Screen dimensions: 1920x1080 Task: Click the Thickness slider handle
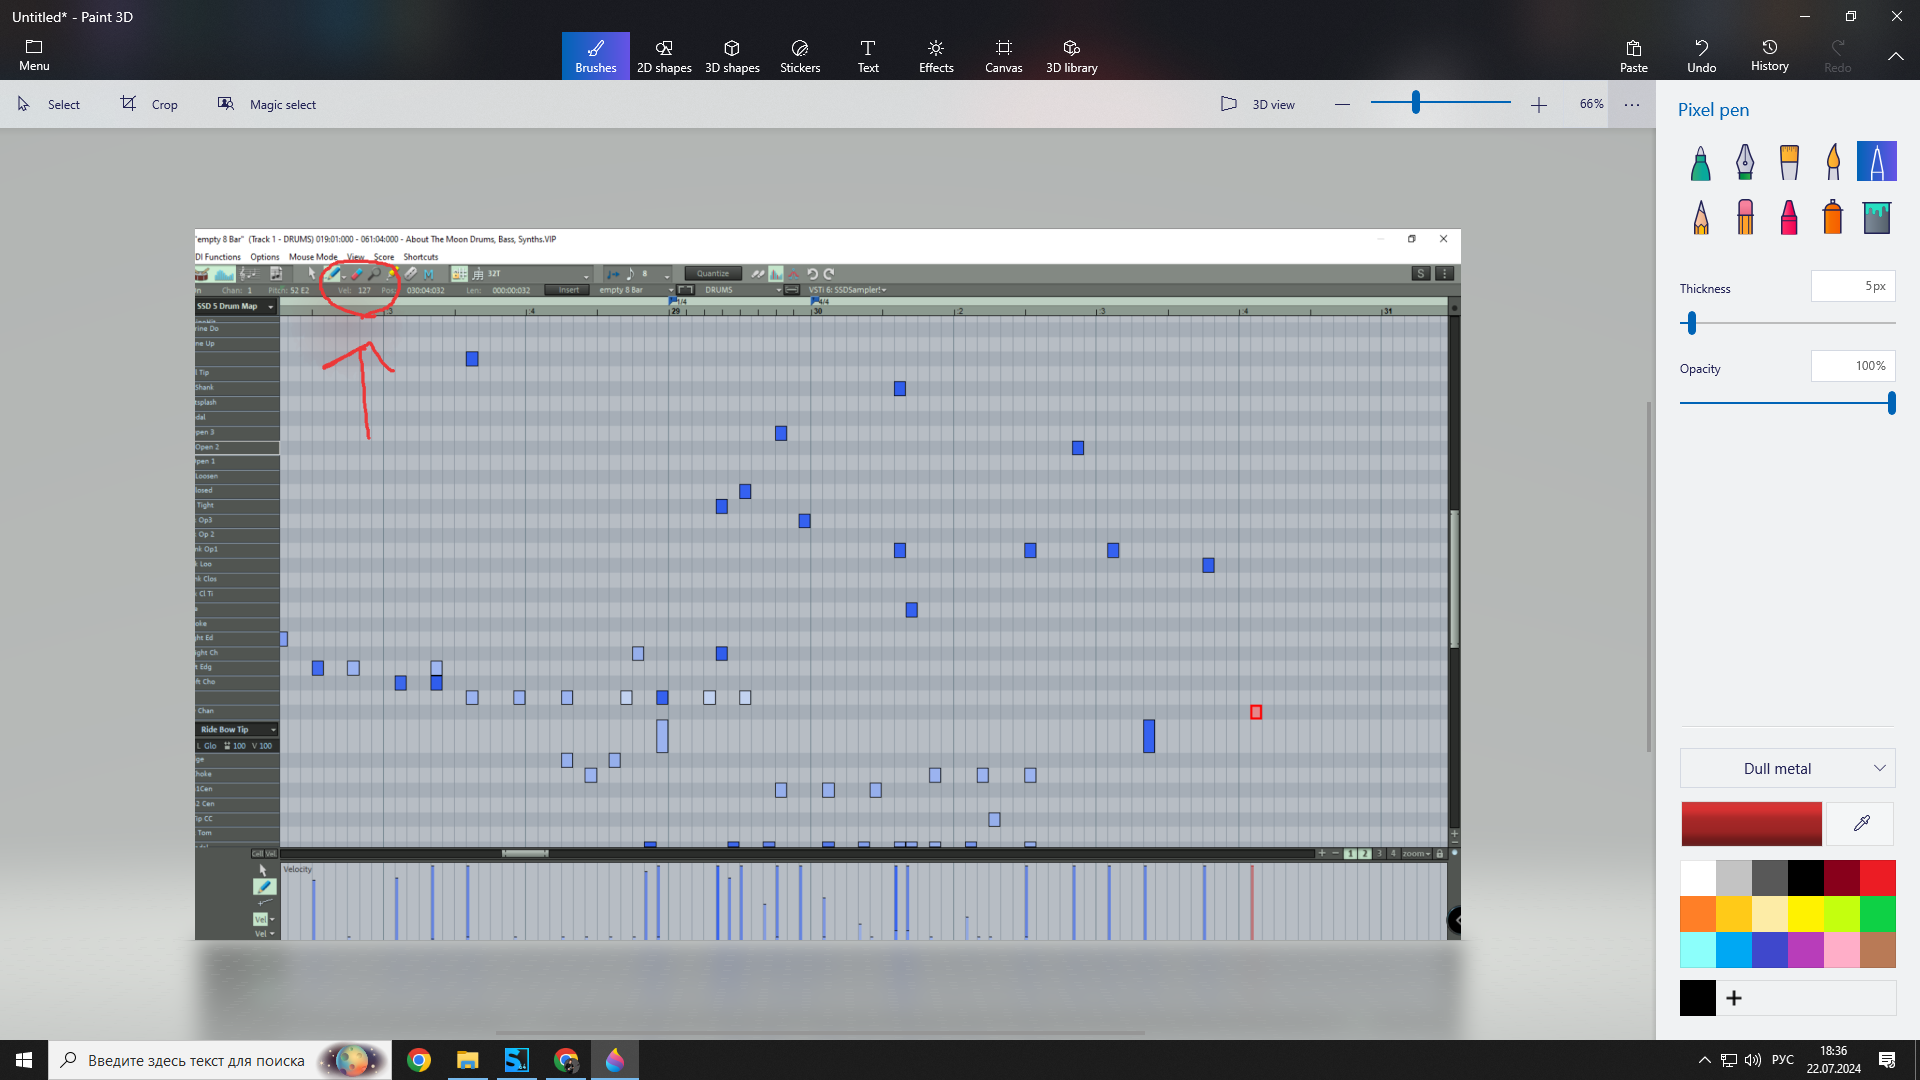tap(1692, 323)
